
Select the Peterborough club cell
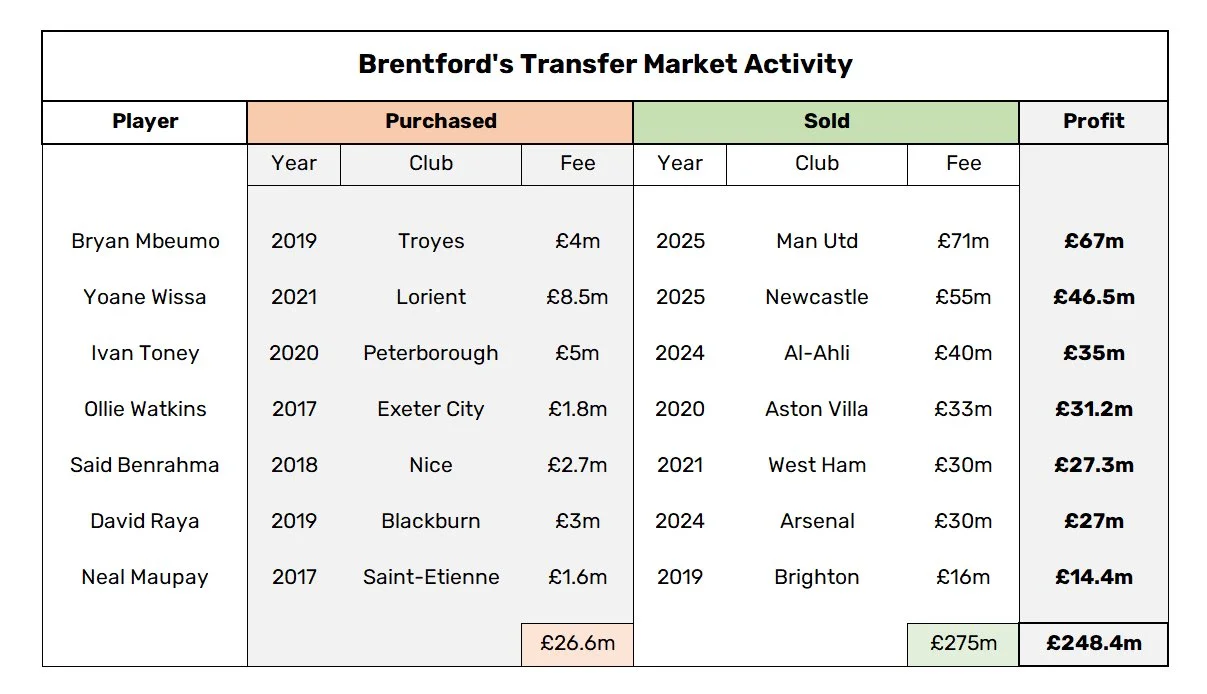(431, 353)
